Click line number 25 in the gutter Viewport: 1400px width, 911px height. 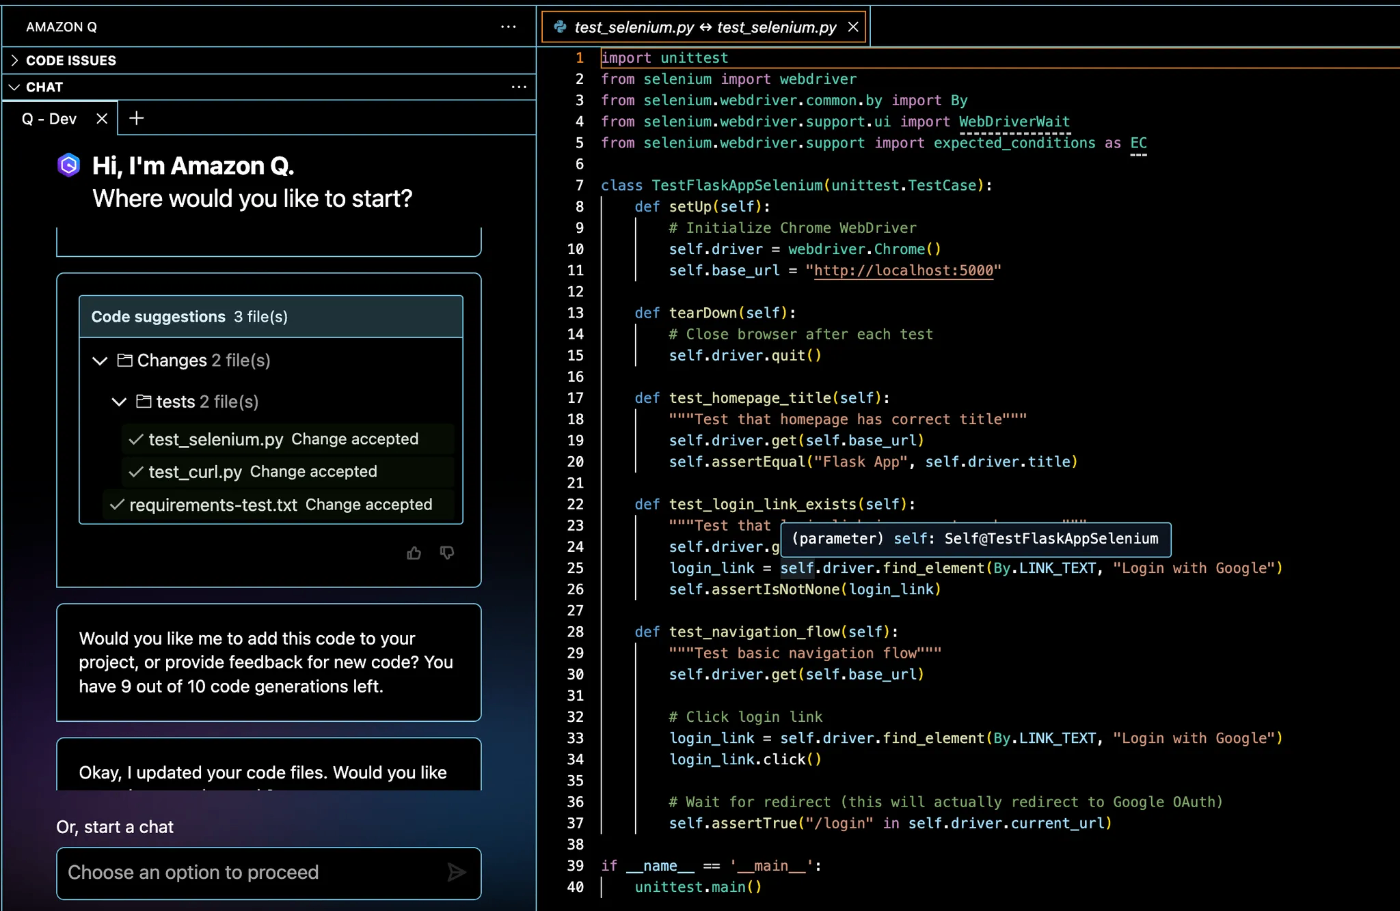(x=576, y=568)
